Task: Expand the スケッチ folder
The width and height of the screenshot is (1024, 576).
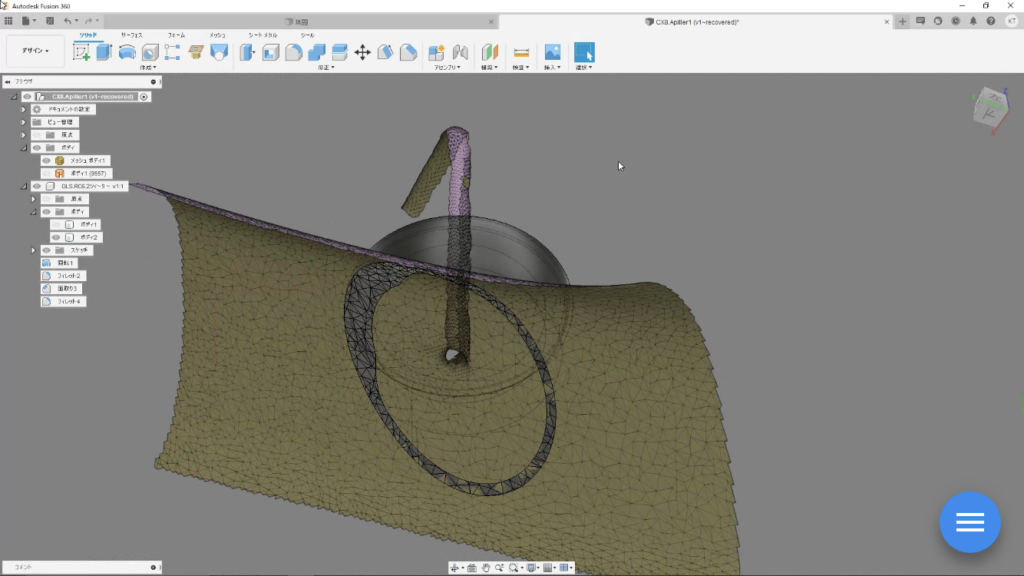Action: [x=33, y=250]
